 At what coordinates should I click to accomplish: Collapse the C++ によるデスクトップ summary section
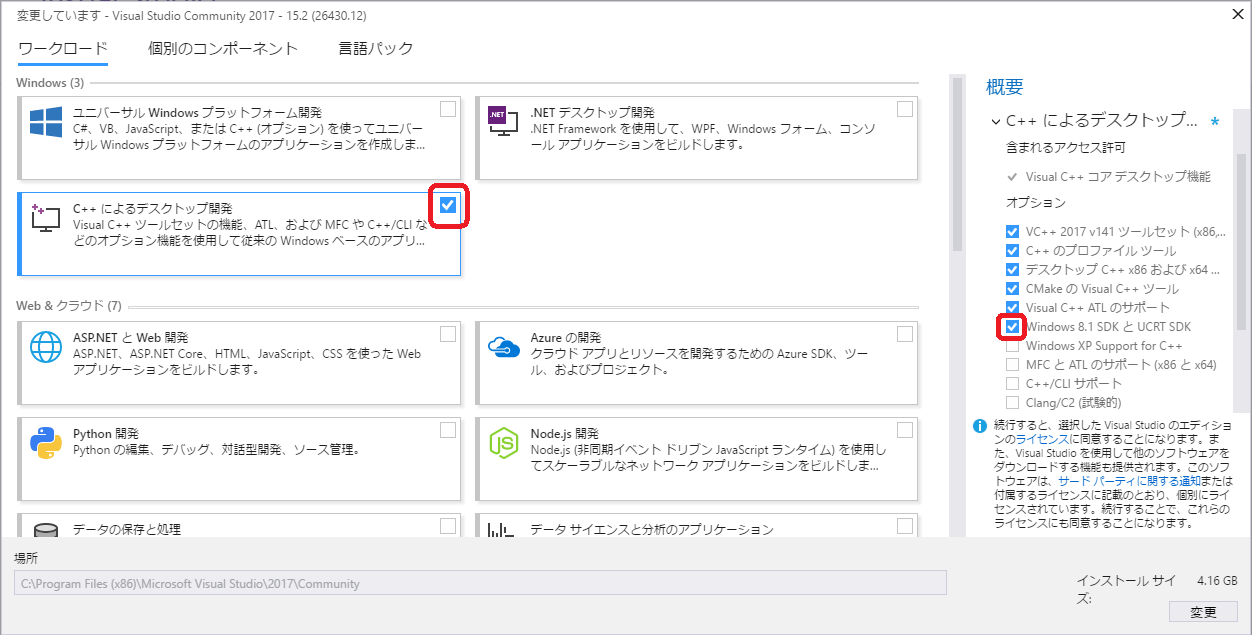[x=995, y=121]
